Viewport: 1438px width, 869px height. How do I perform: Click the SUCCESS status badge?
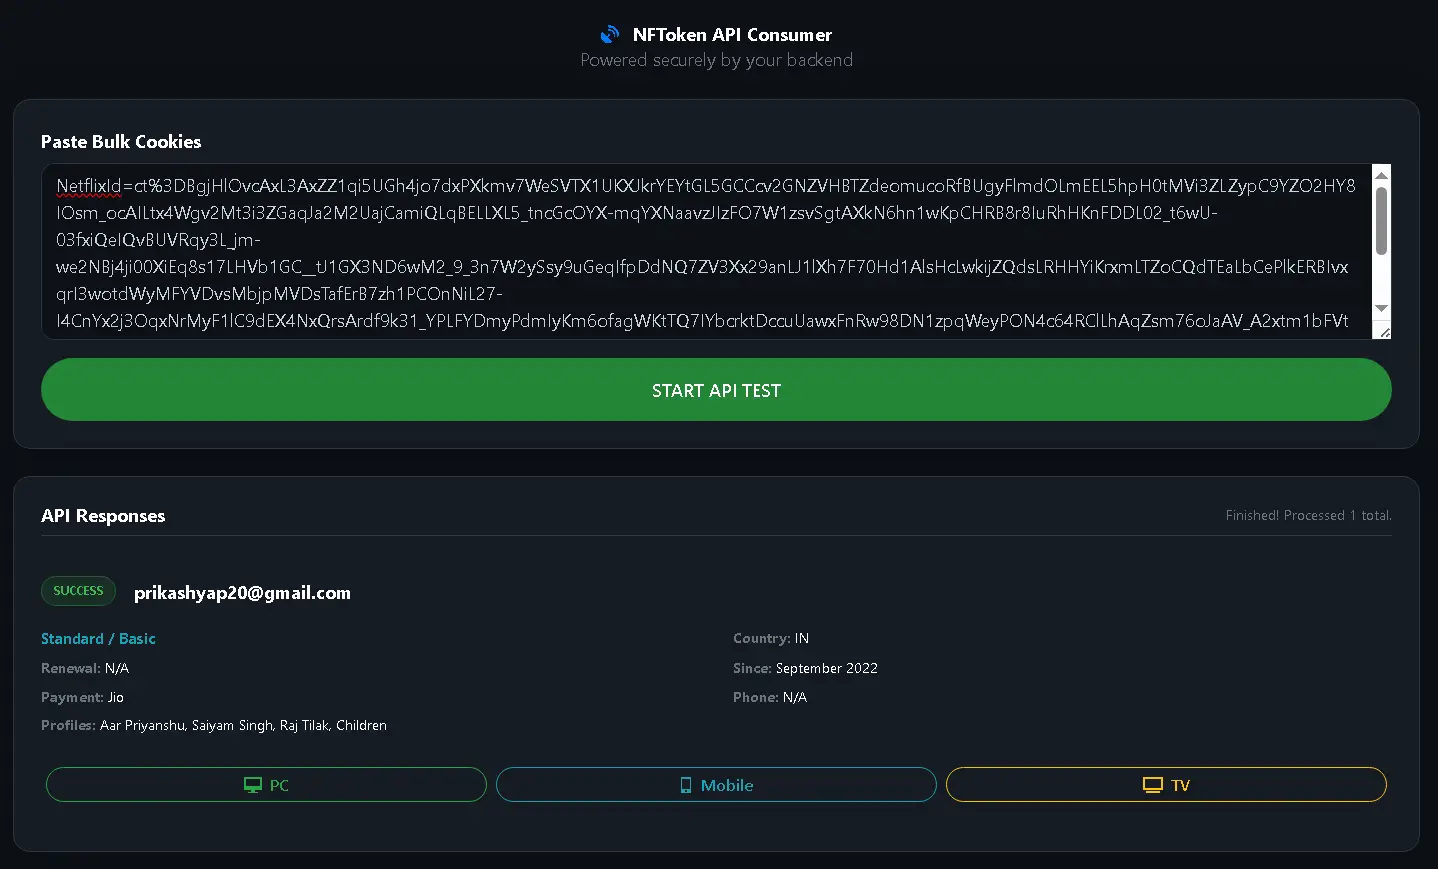(x=78, y=591)
